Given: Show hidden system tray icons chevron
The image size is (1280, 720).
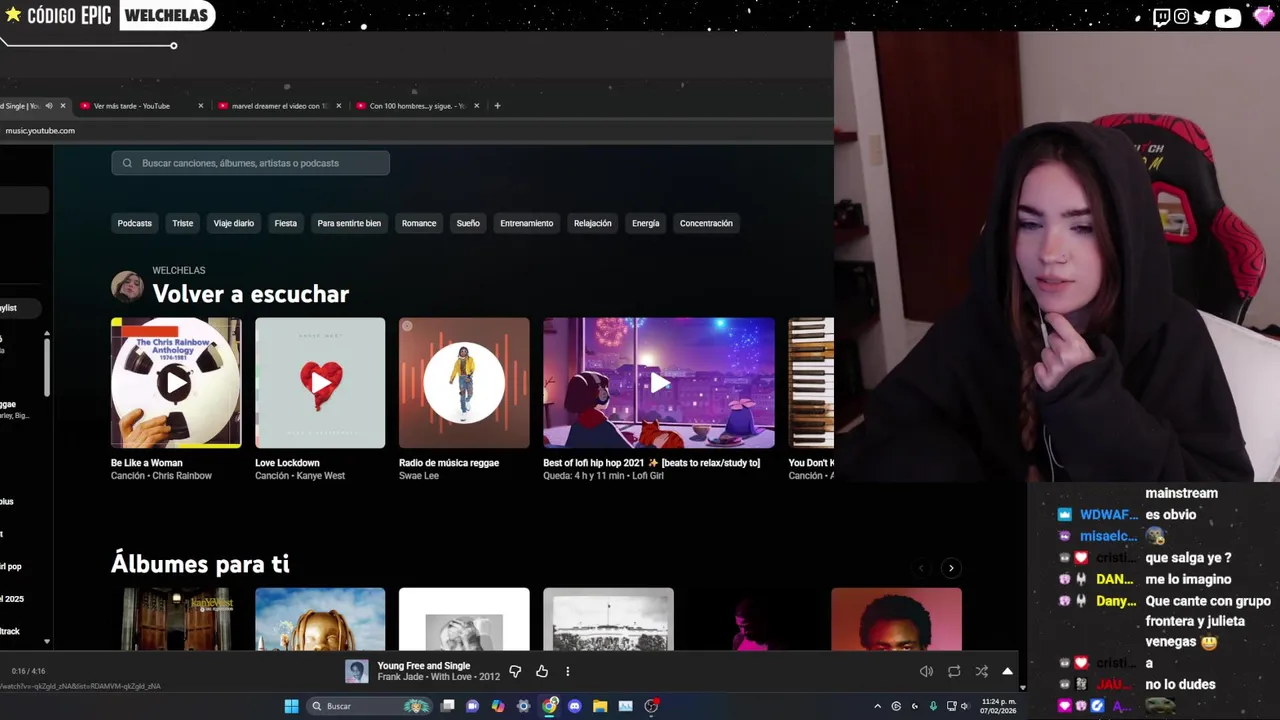Looking at the screenshot, I should [878, 706].
